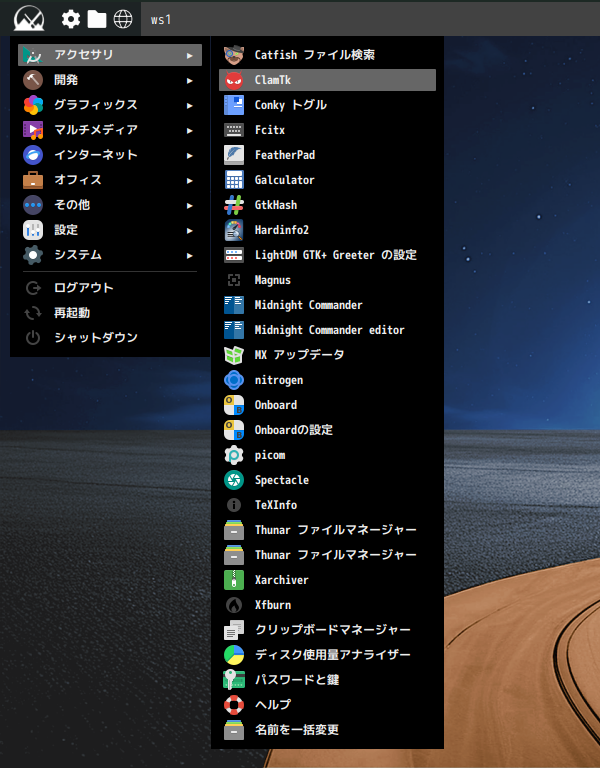The height and width of the screenshot is (768, 600).
Task: Open the file manager folder icon in panel
Action: click(x=96, y=19)
